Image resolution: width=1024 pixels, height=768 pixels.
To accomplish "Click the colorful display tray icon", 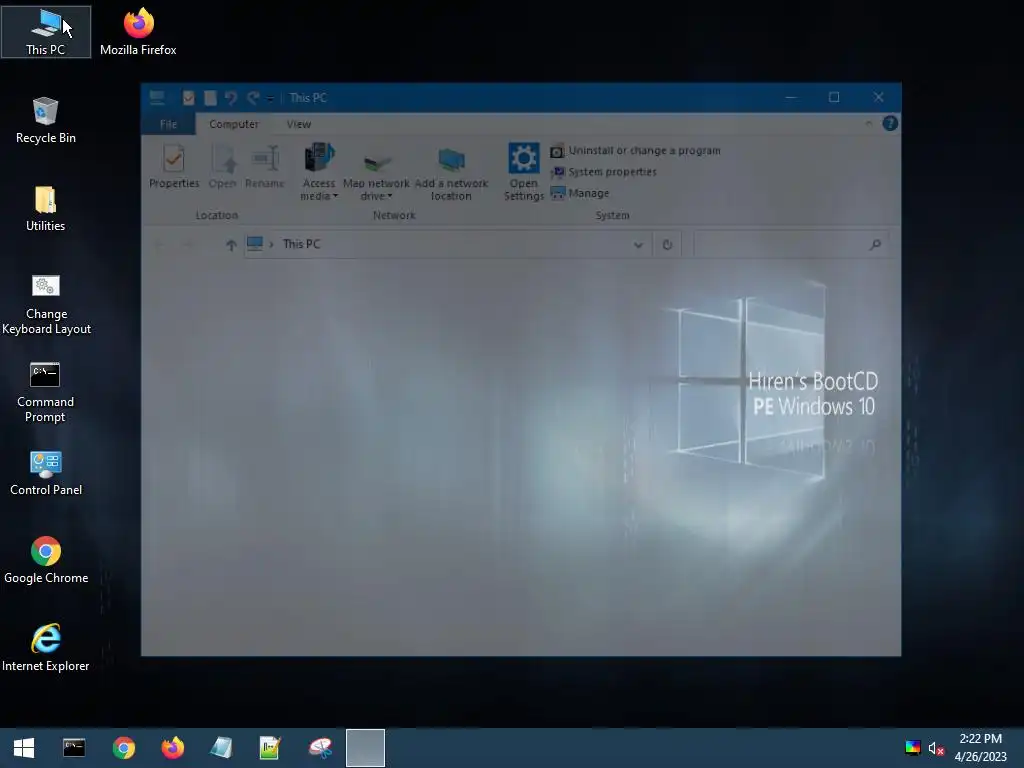I will [913, 748].
